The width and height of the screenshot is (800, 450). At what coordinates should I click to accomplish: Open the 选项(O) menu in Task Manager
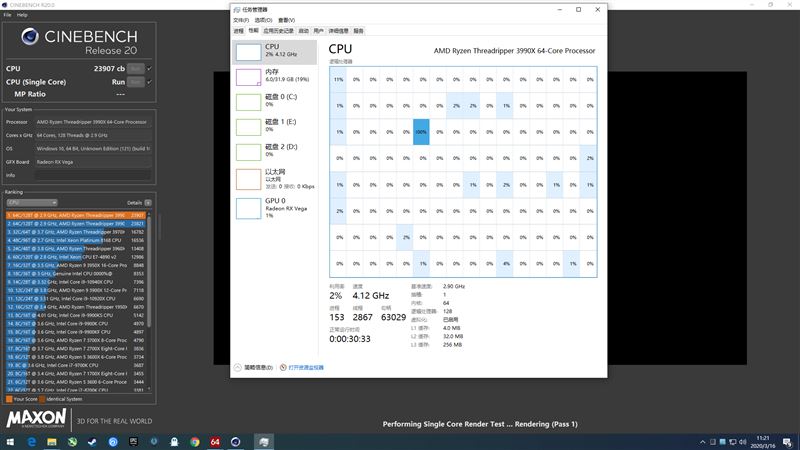263,20
